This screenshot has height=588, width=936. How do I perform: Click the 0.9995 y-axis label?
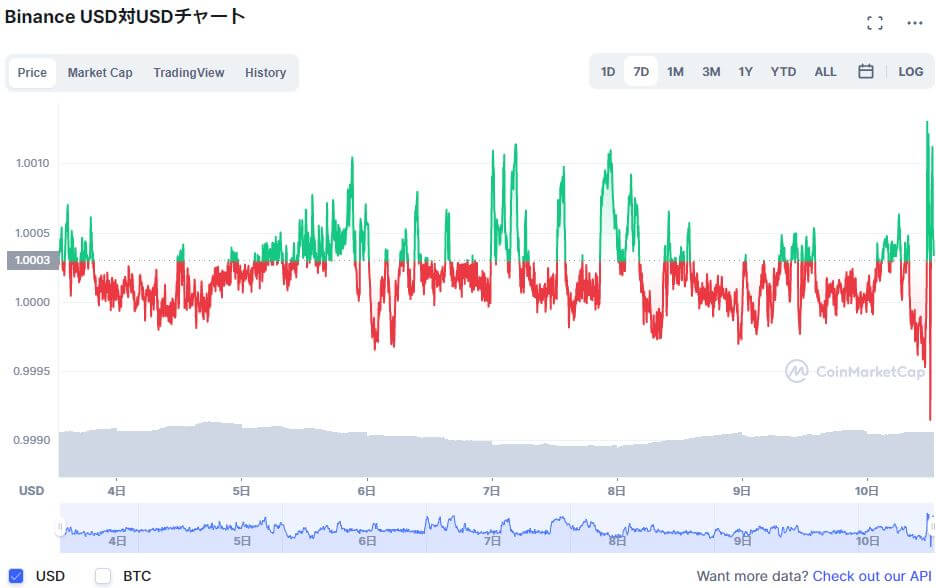pos(32,371)
